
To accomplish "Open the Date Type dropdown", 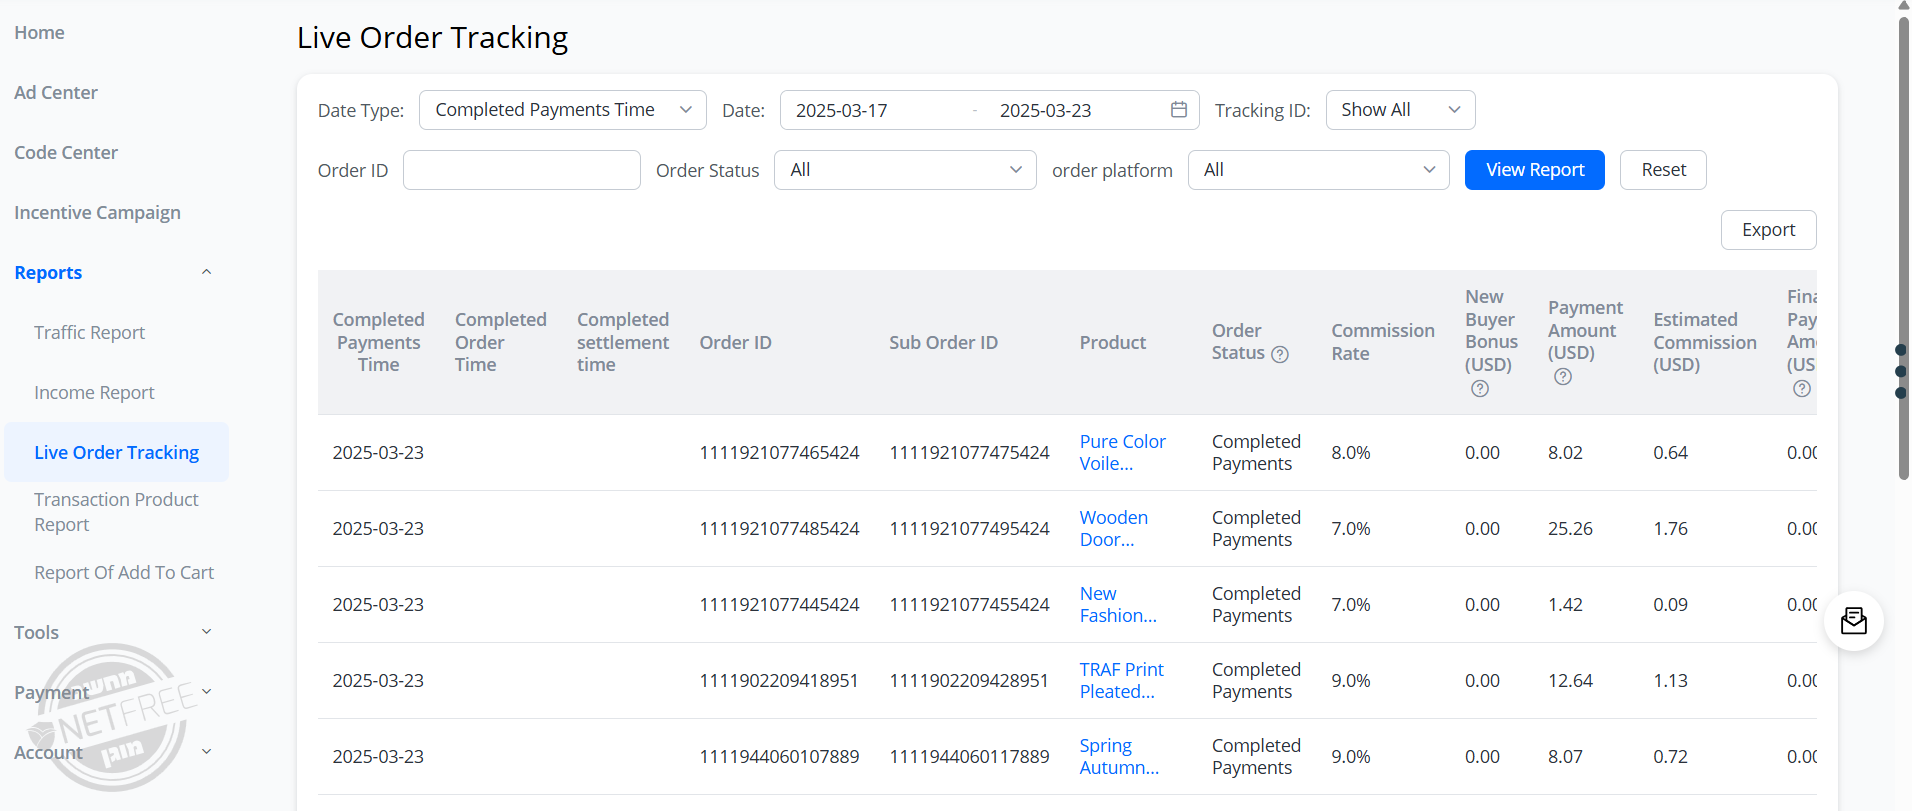I will click(x=562, y=110).
